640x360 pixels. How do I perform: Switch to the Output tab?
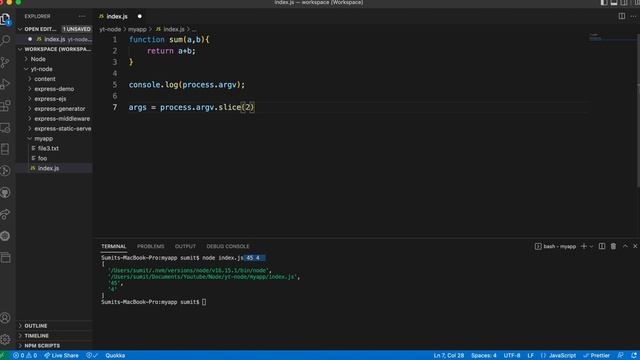pos(185,246)
